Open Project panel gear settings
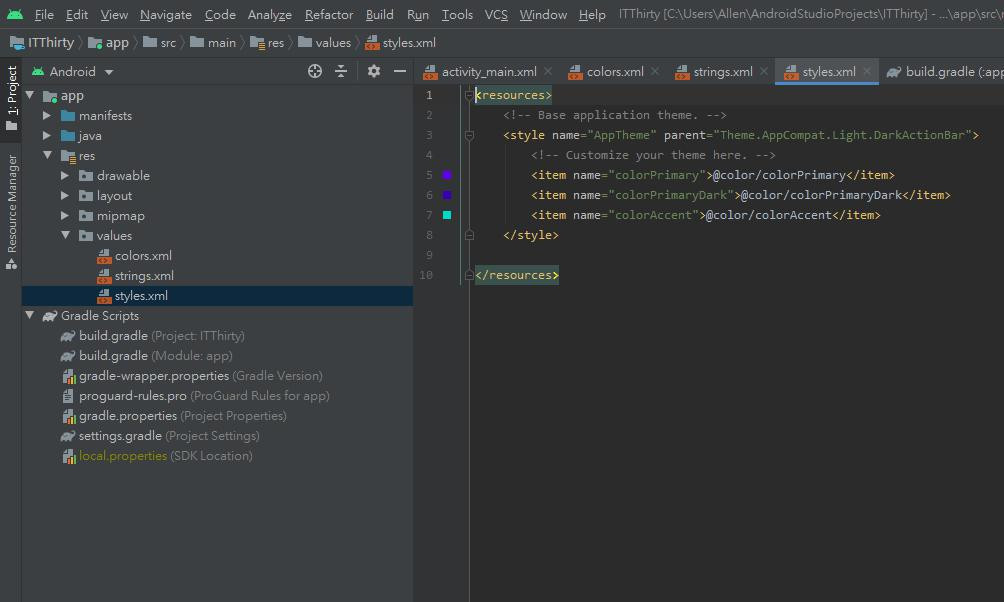1004x602 pixels. point(374,71)
